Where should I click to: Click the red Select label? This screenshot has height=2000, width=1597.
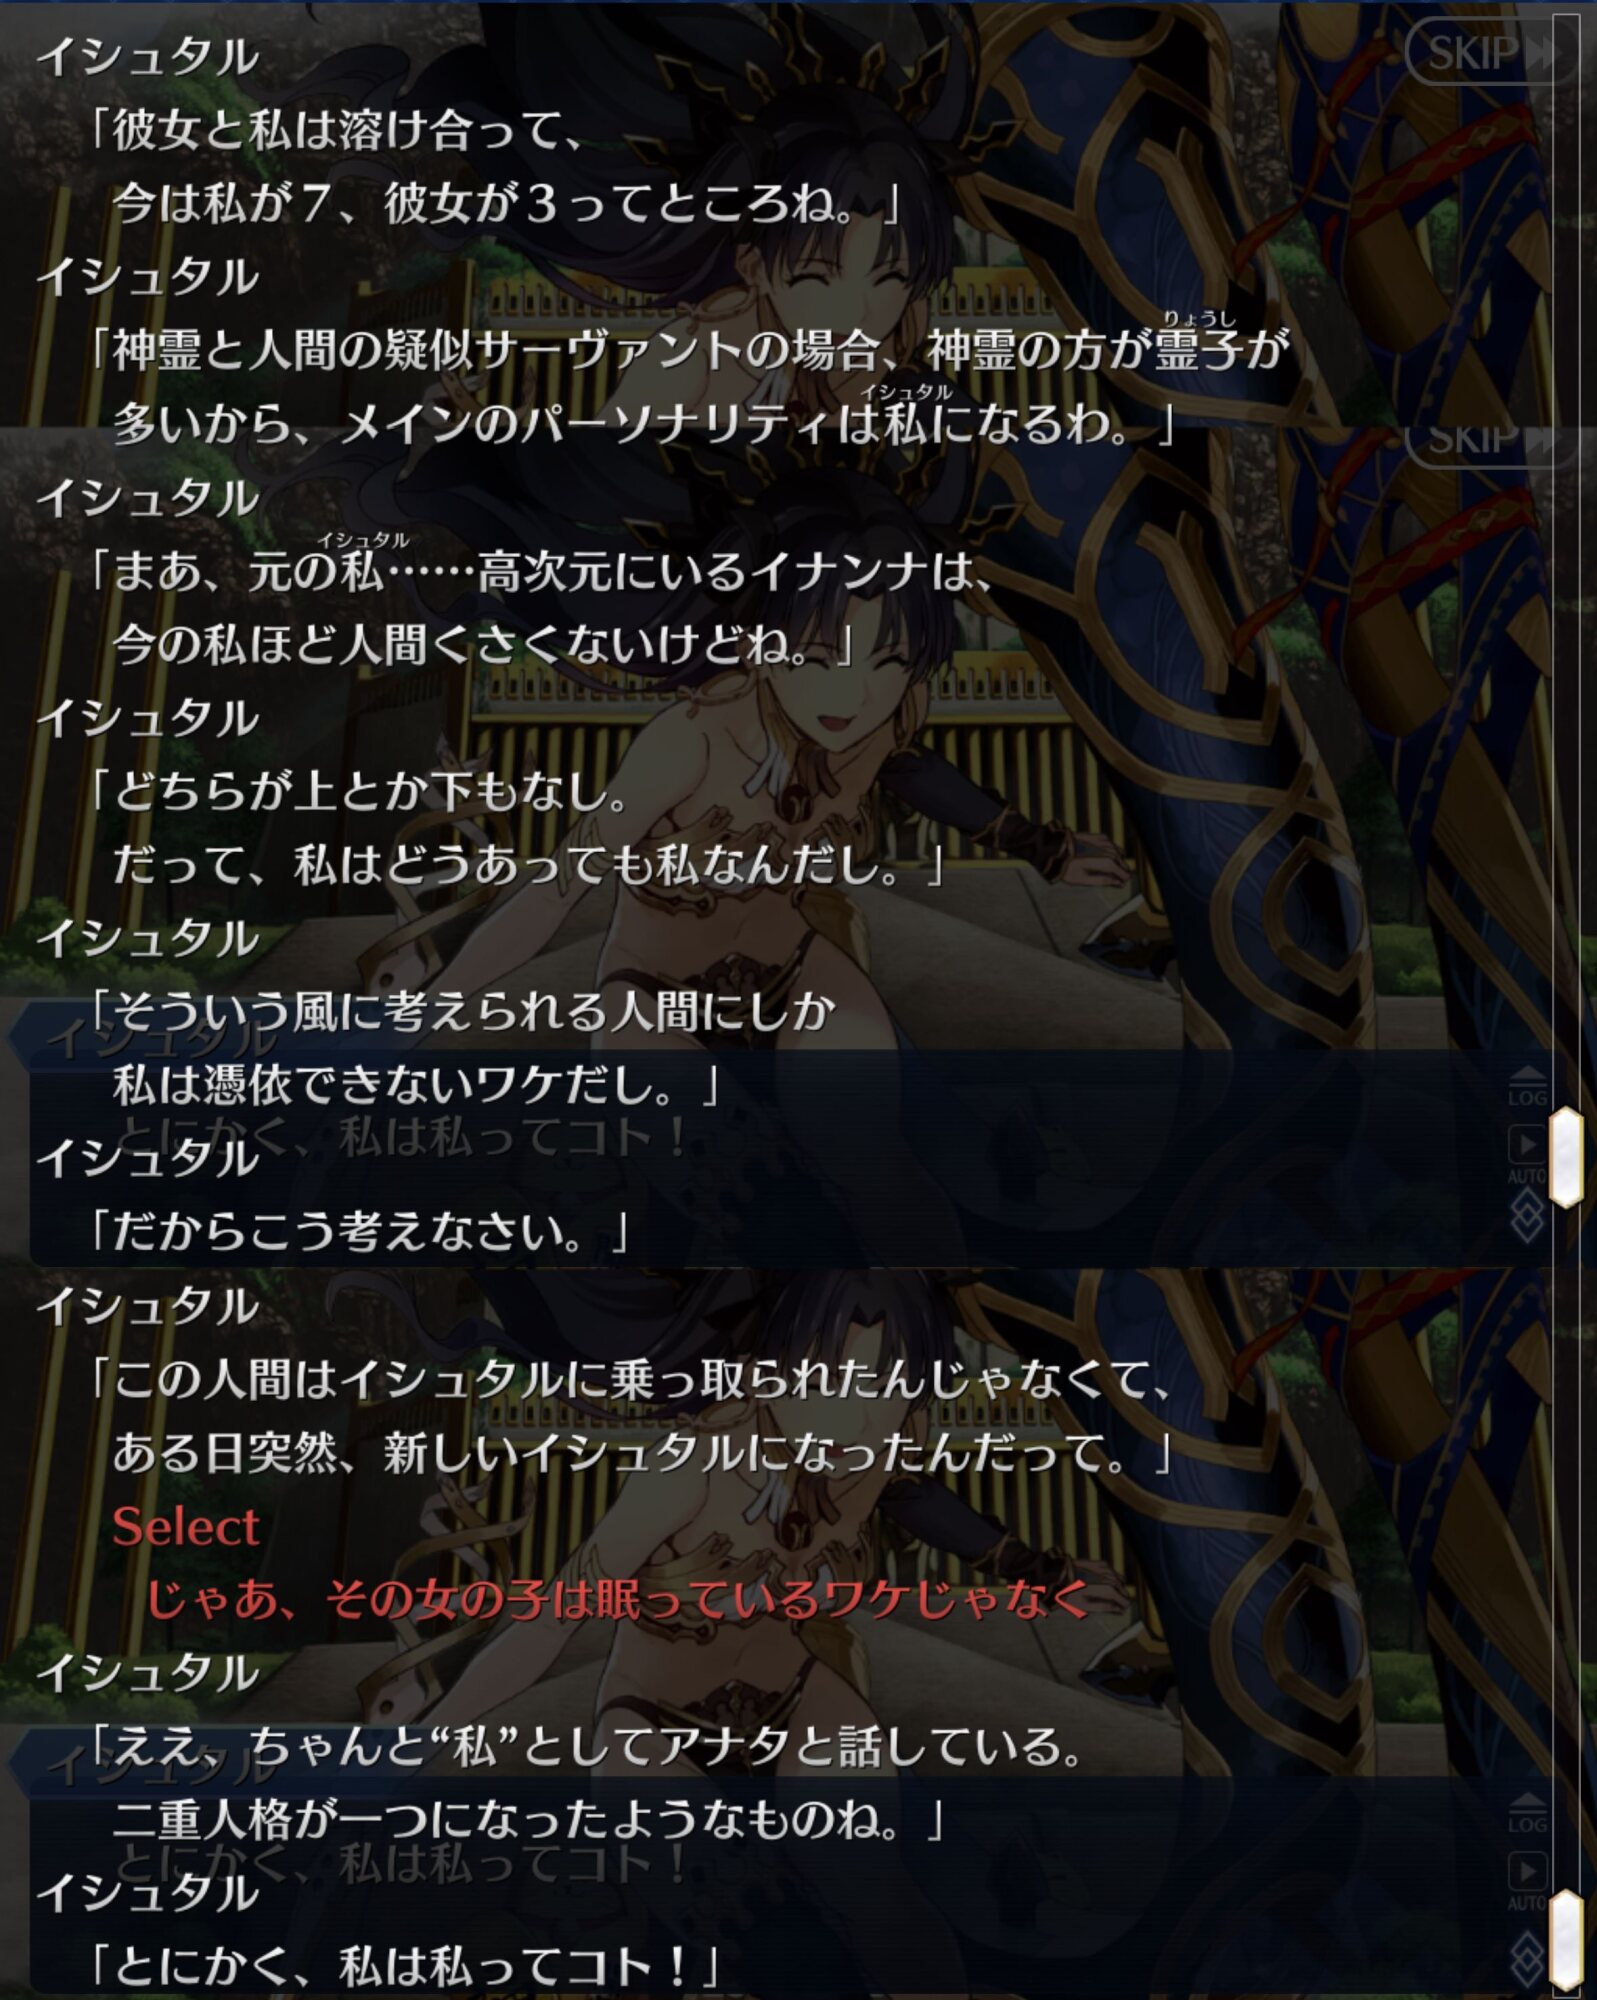tap(186, 1528)
